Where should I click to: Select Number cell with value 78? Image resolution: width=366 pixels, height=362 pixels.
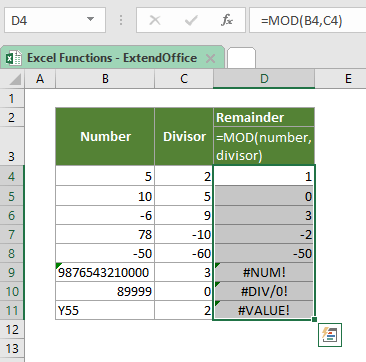(105, 234)
